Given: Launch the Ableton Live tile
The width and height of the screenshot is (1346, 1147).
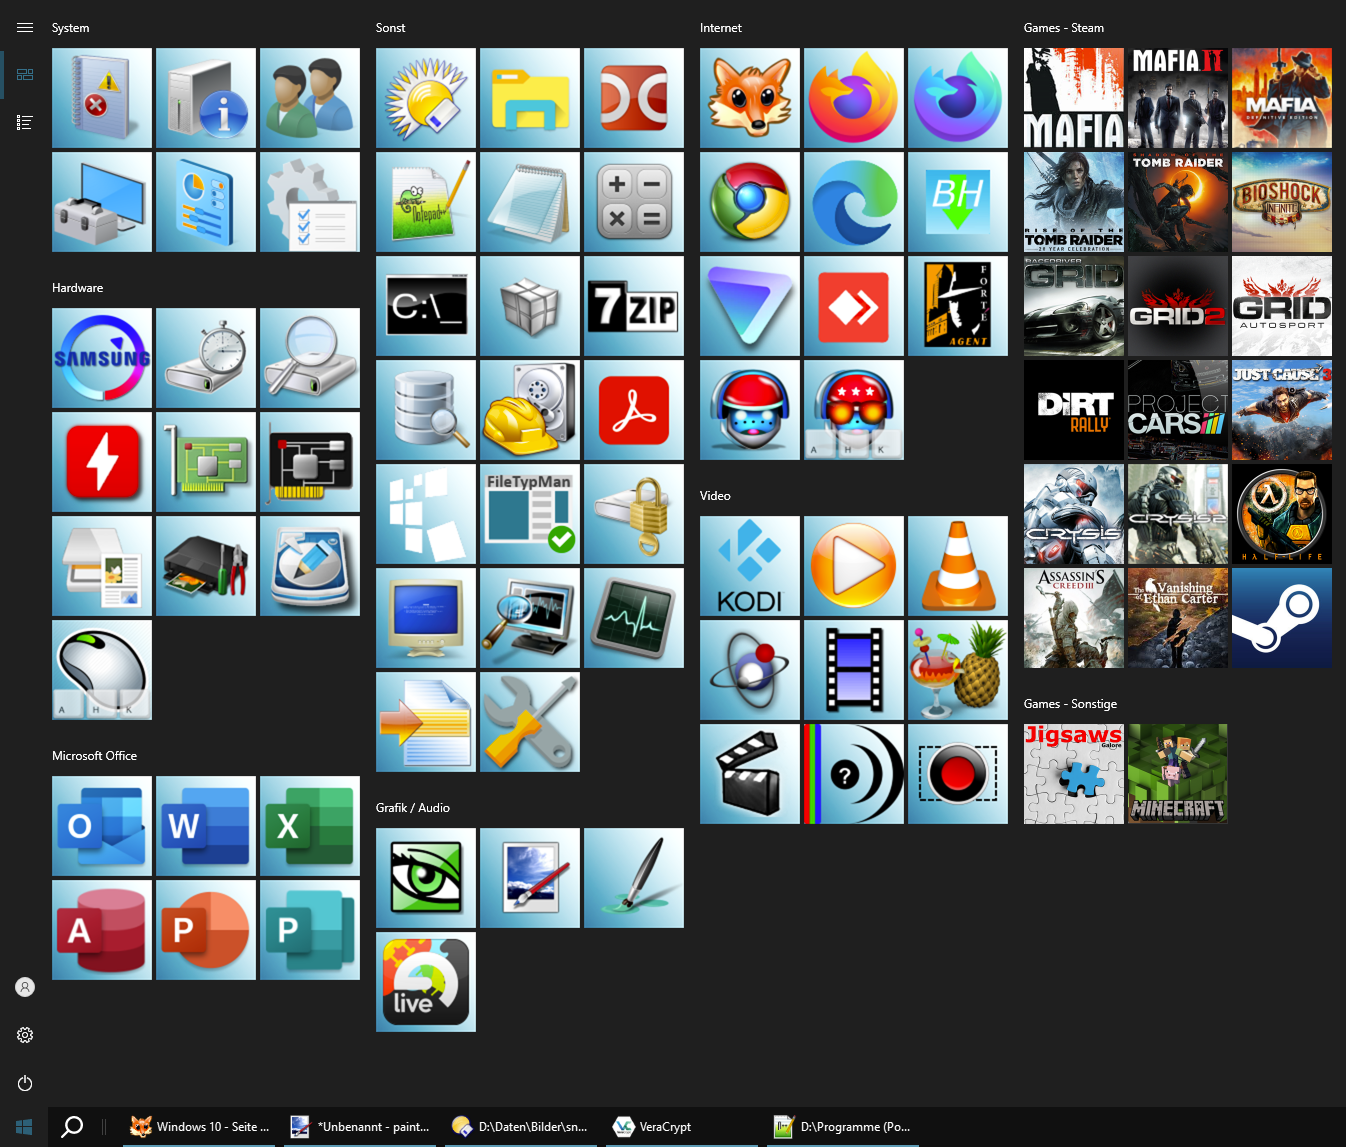Looking at the screenshot, I should point(426,982).
